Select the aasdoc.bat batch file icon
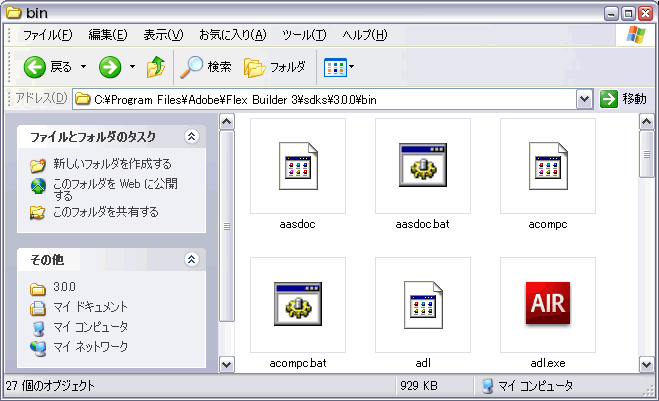This screenshot has height=401, width=659. coord(423,165)
